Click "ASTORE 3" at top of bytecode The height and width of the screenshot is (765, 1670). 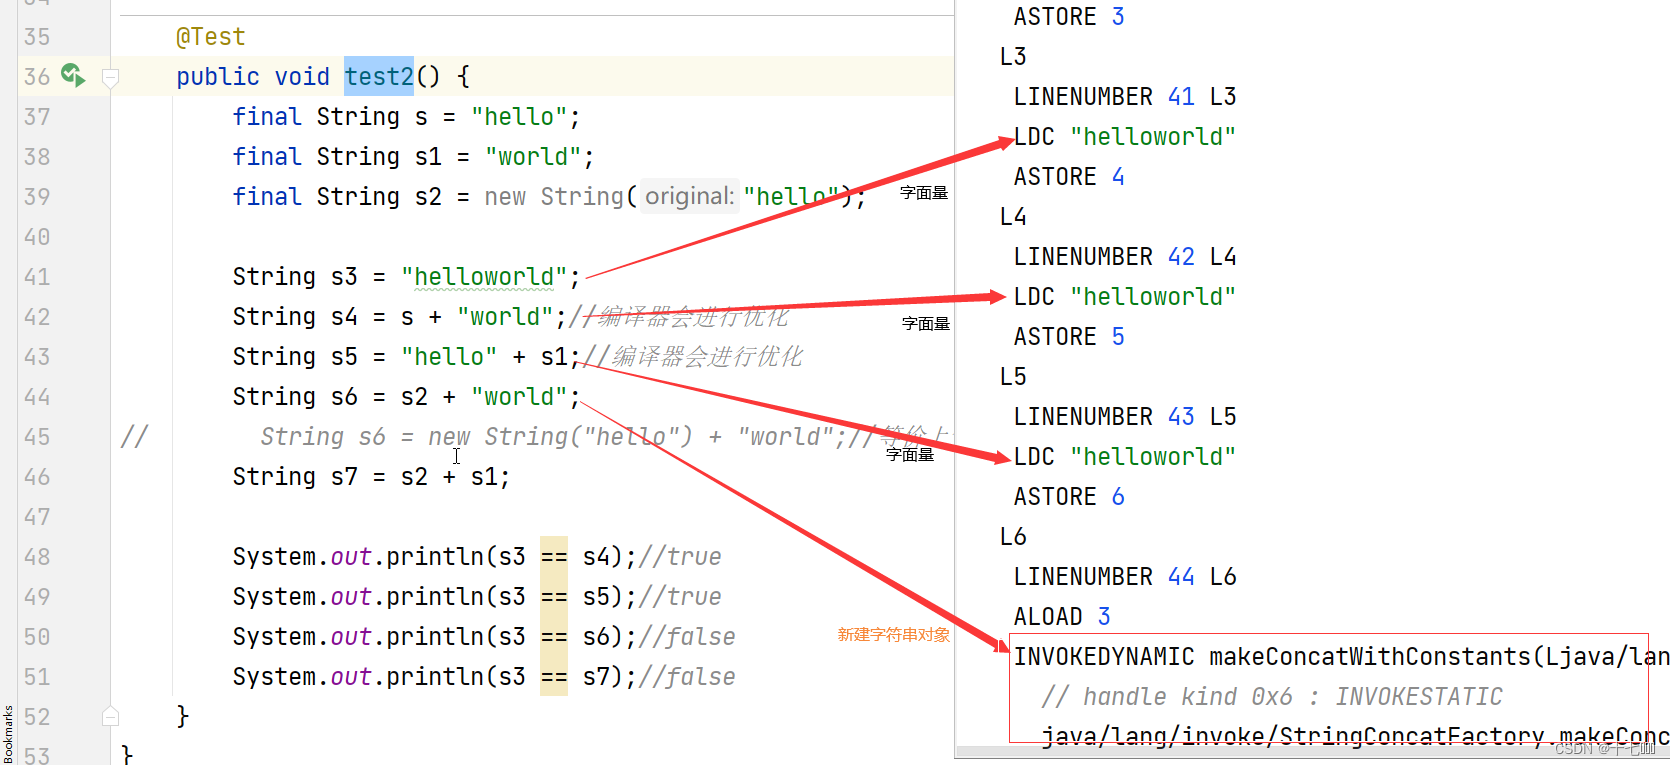click(x=1069, y=17)
